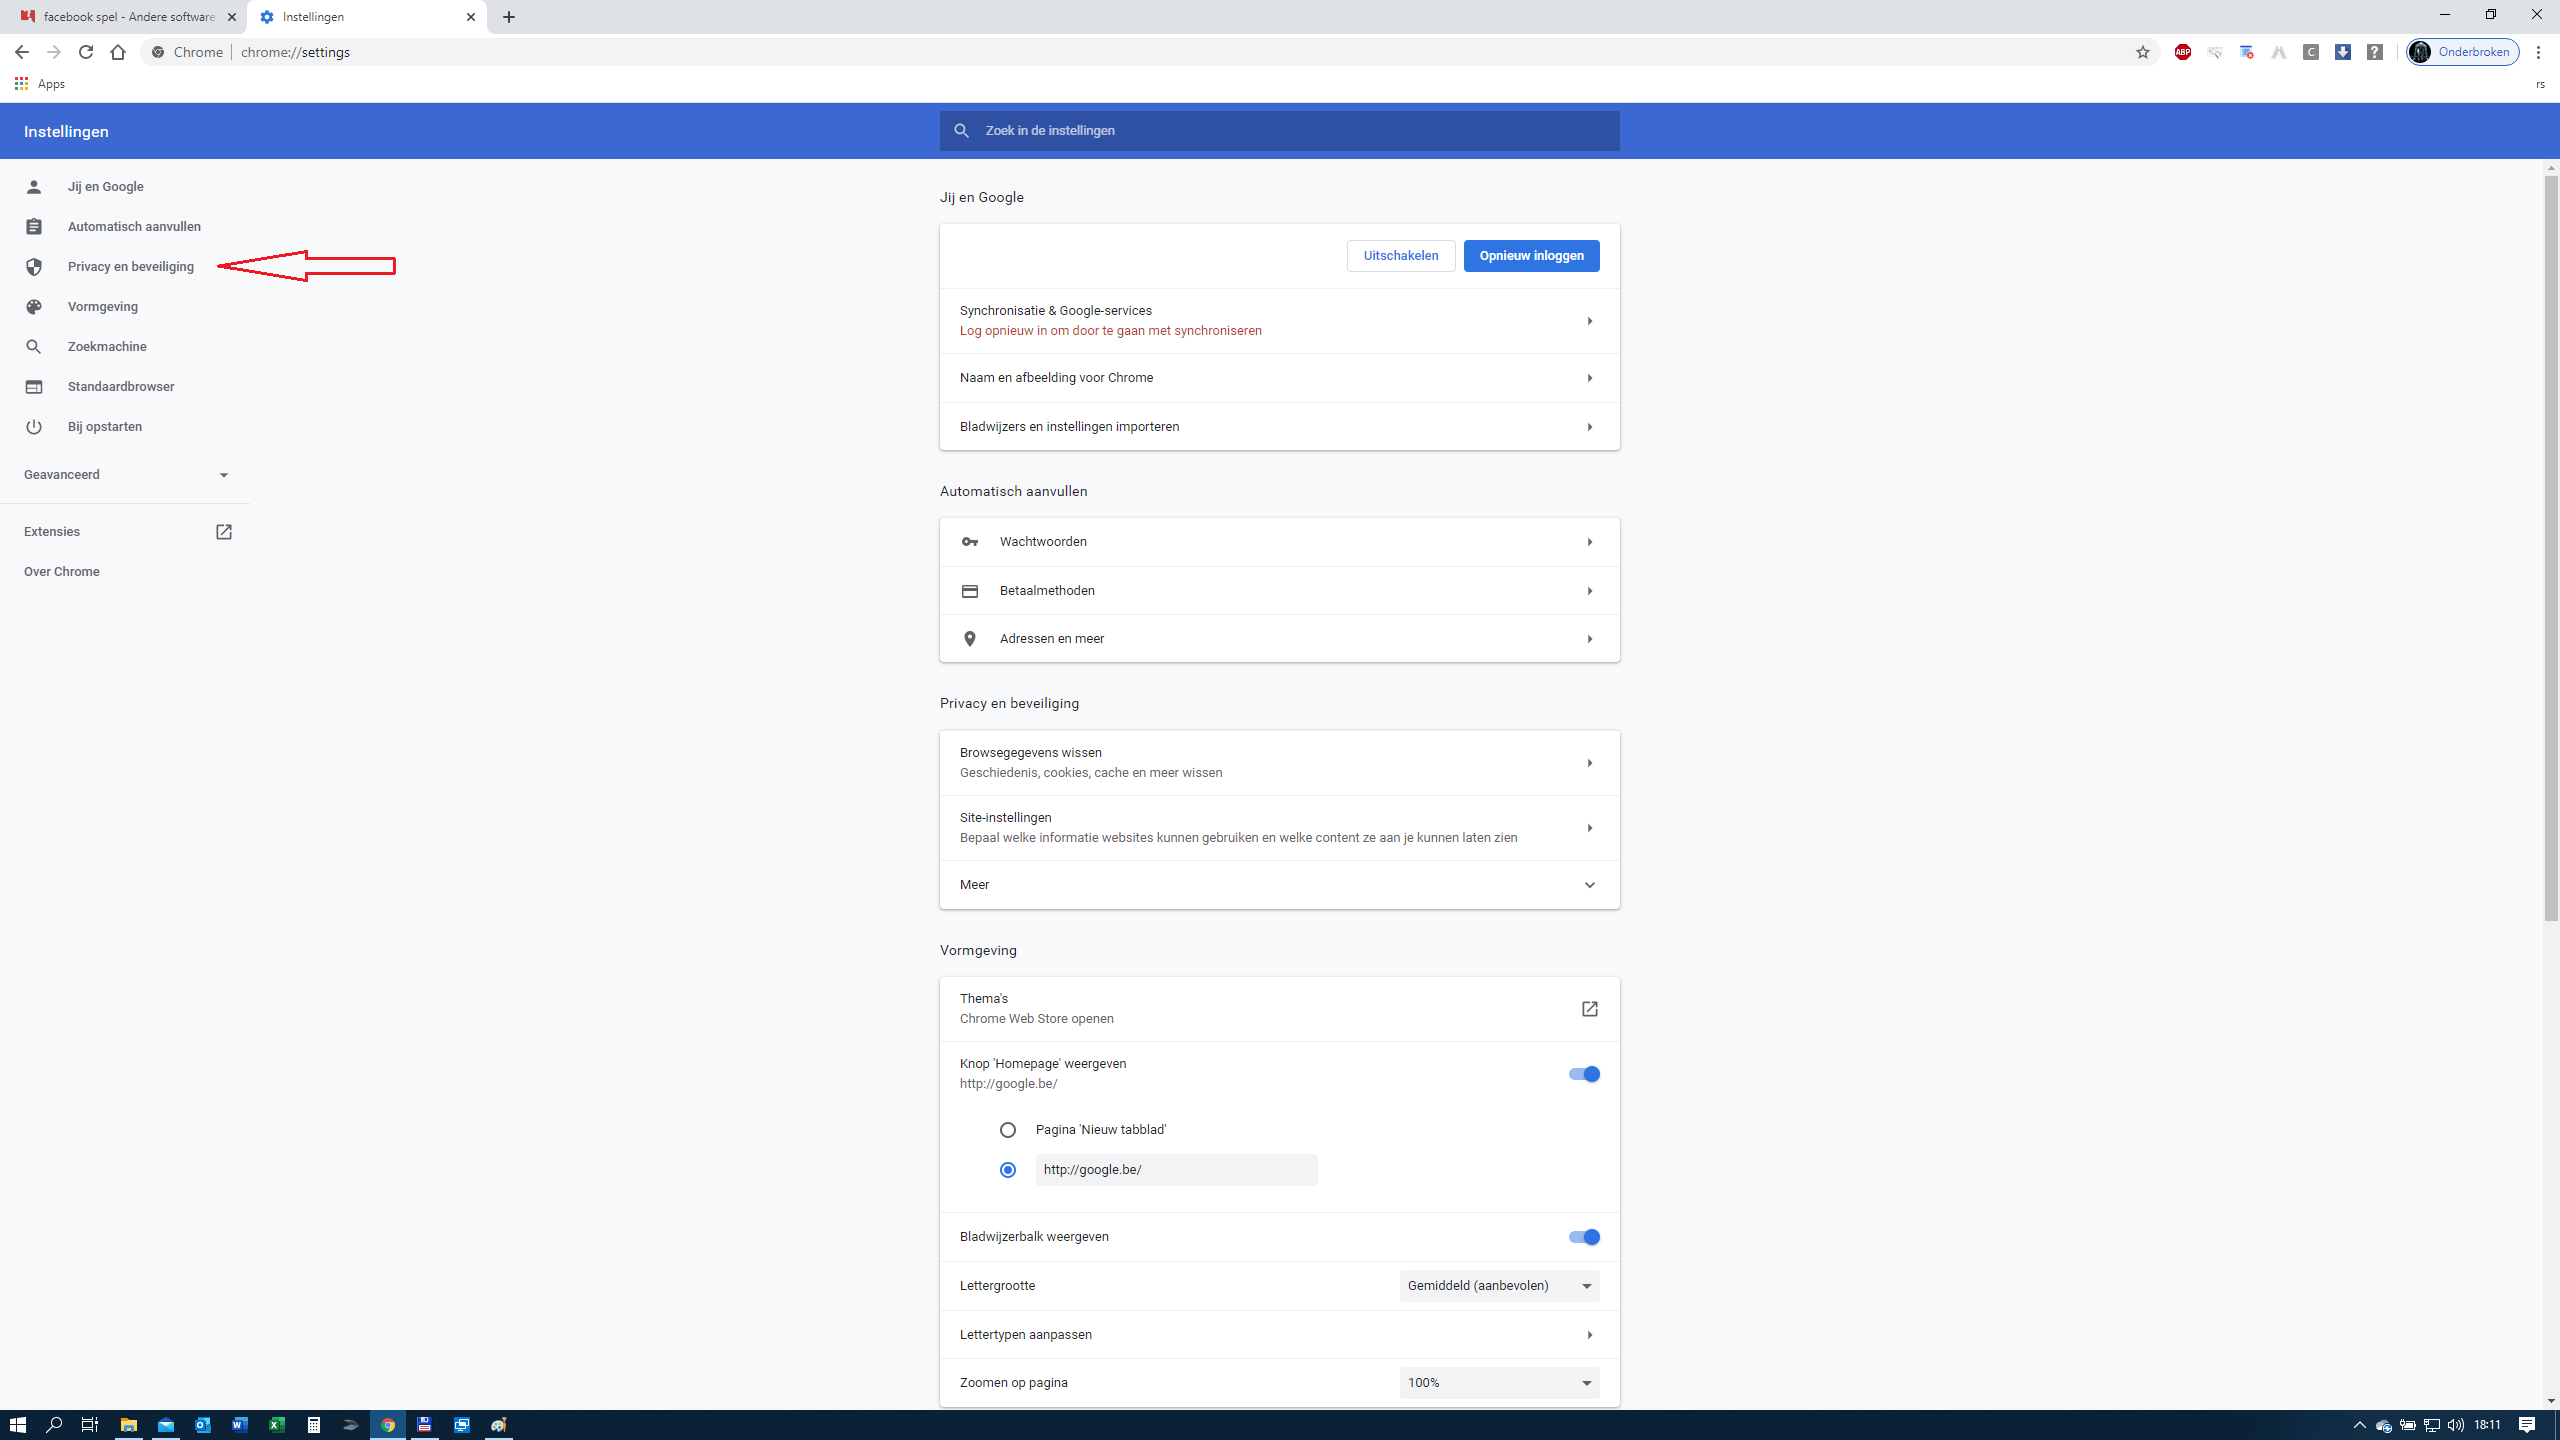This screenshot has width=2560, height=1440.
Task: Reload the current page
Action: point(86,52)
